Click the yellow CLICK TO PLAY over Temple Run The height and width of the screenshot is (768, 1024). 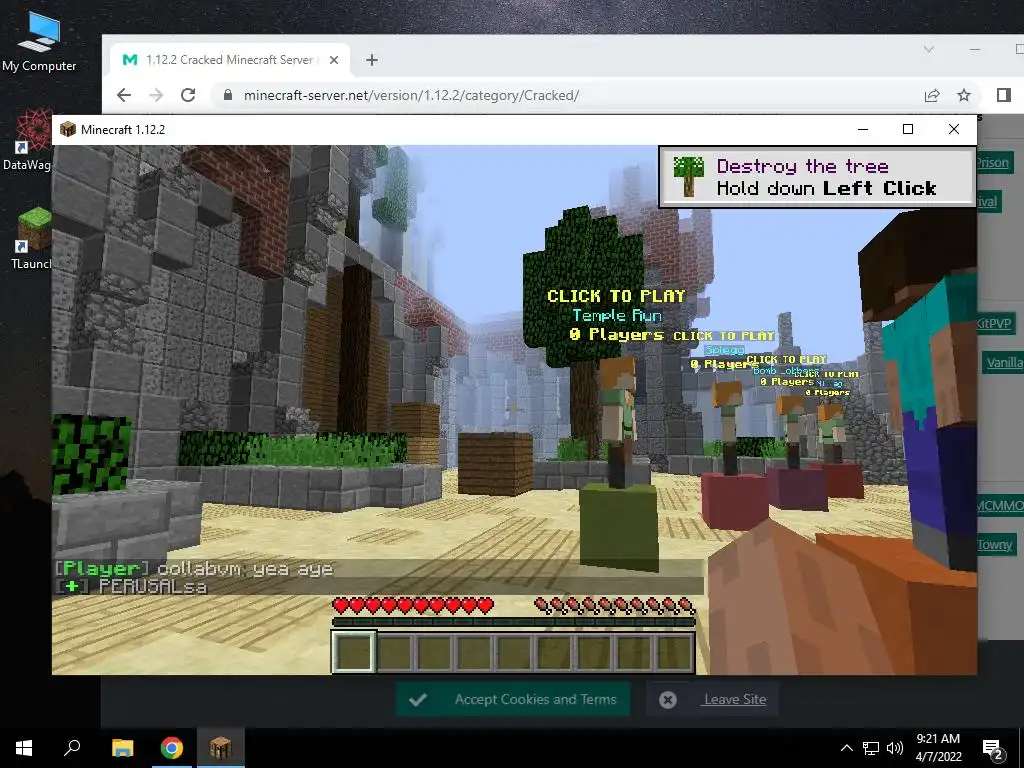click(616, 296)
